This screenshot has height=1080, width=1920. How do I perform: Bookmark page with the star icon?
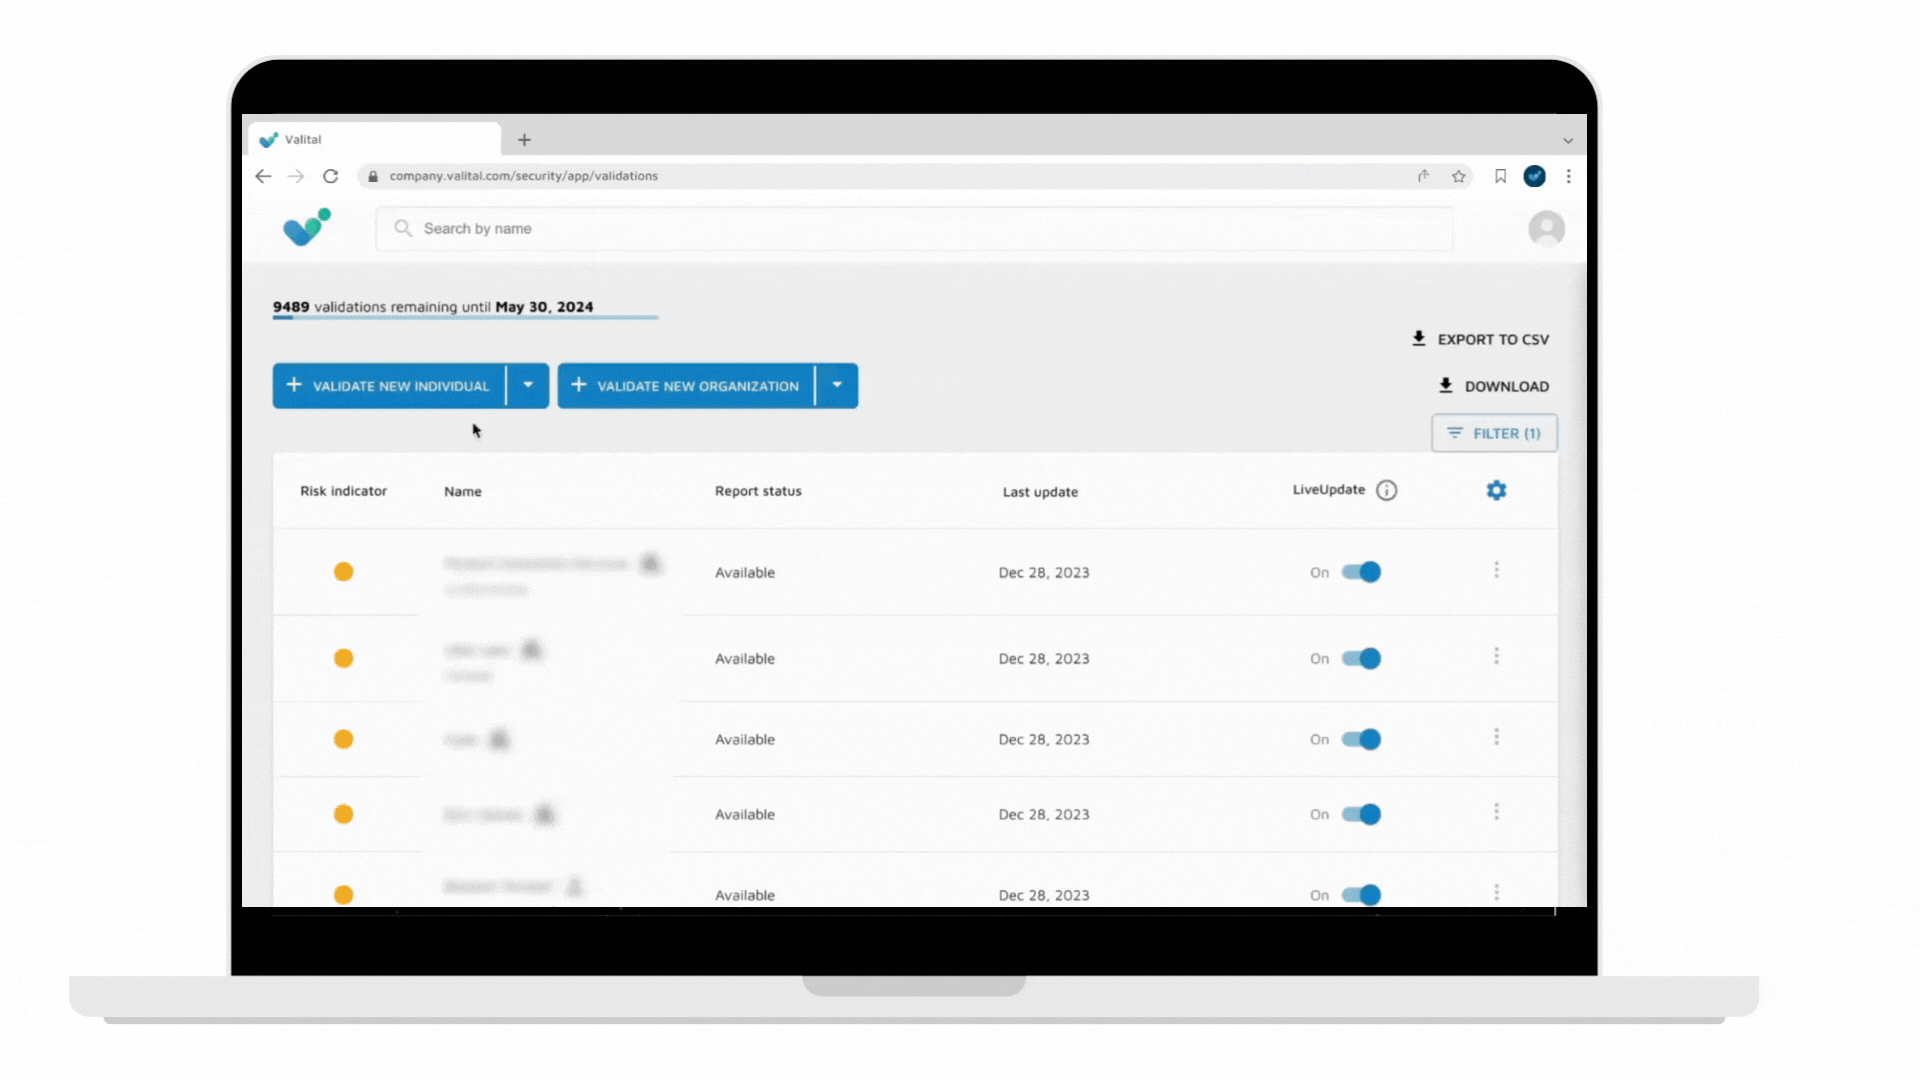pyautogui.click(x=1459, y=176)
